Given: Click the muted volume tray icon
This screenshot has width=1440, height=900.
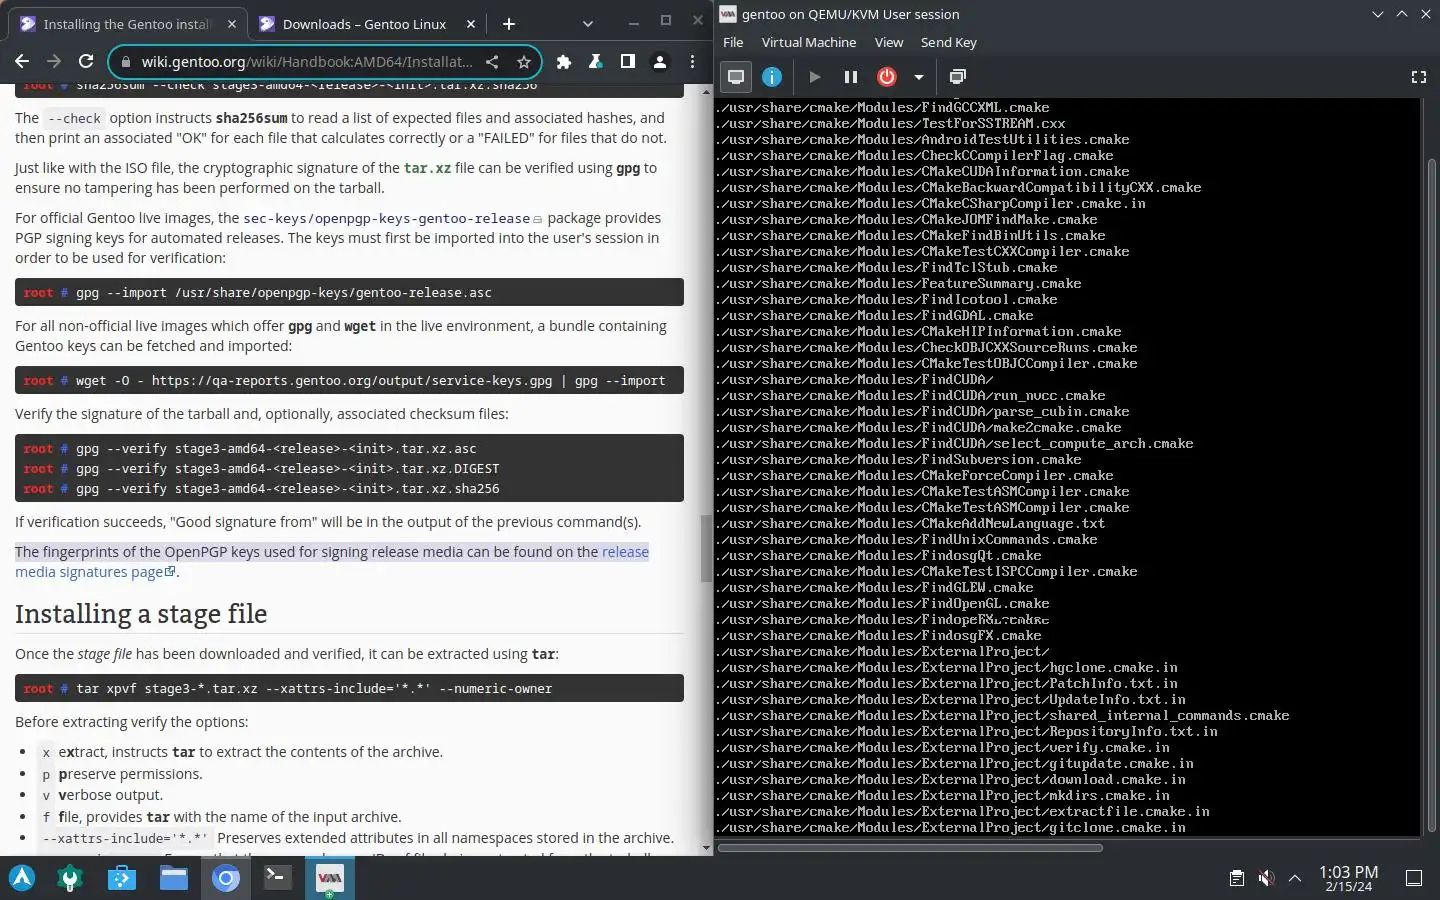Looking at the screenshot, I should (1266, 878).
